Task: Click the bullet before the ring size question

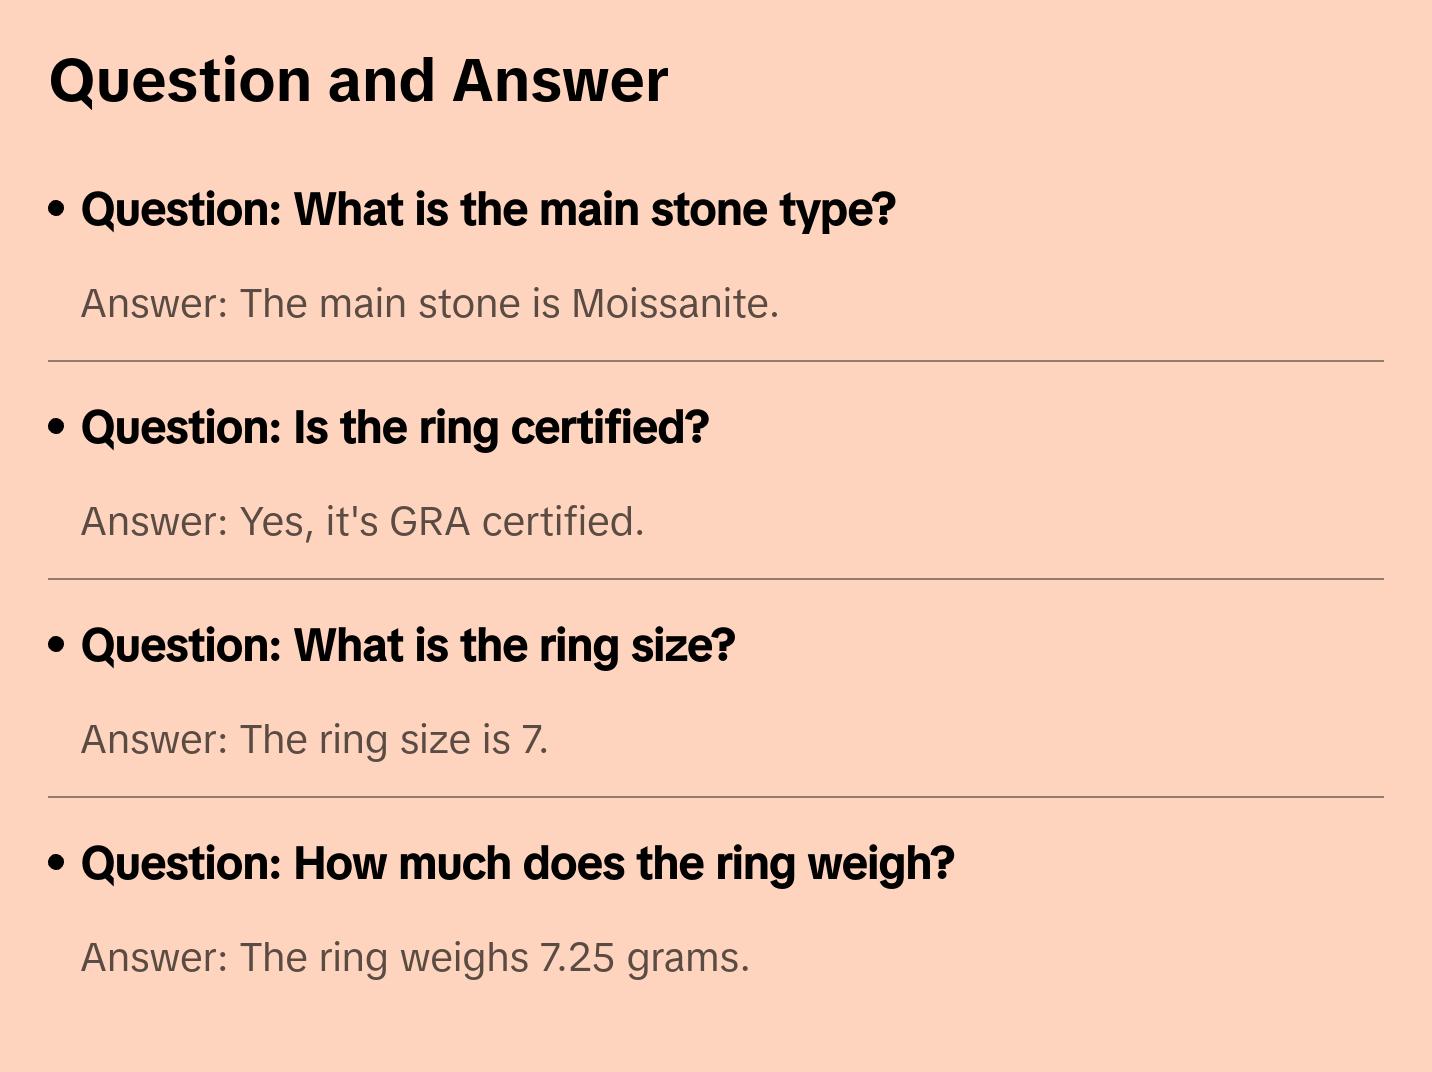Action: coord(57,645)
